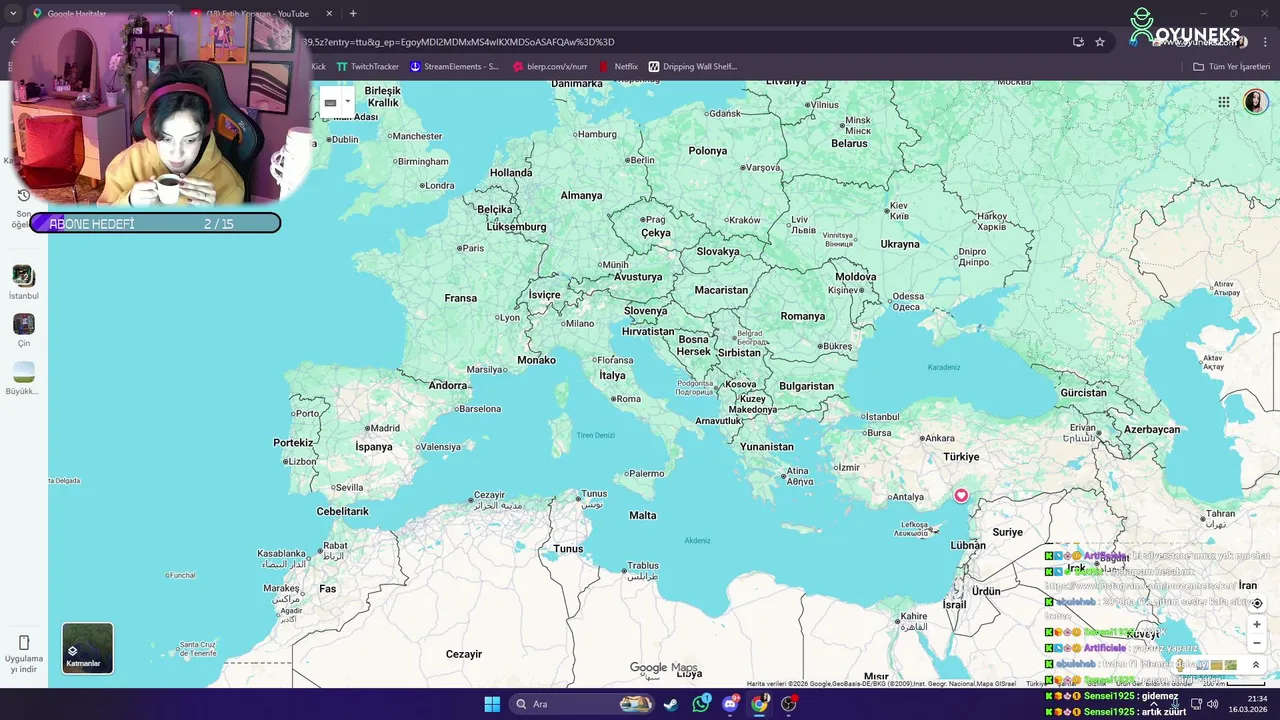This screenshot has height=720, width=1280.
Task: Click the Bükreş city label
Action: 836,346
